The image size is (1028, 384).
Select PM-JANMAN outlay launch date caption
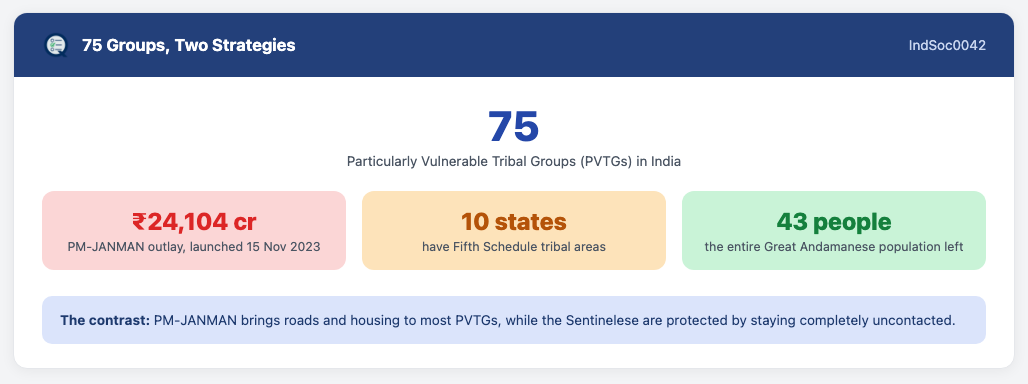pos(194,247)
